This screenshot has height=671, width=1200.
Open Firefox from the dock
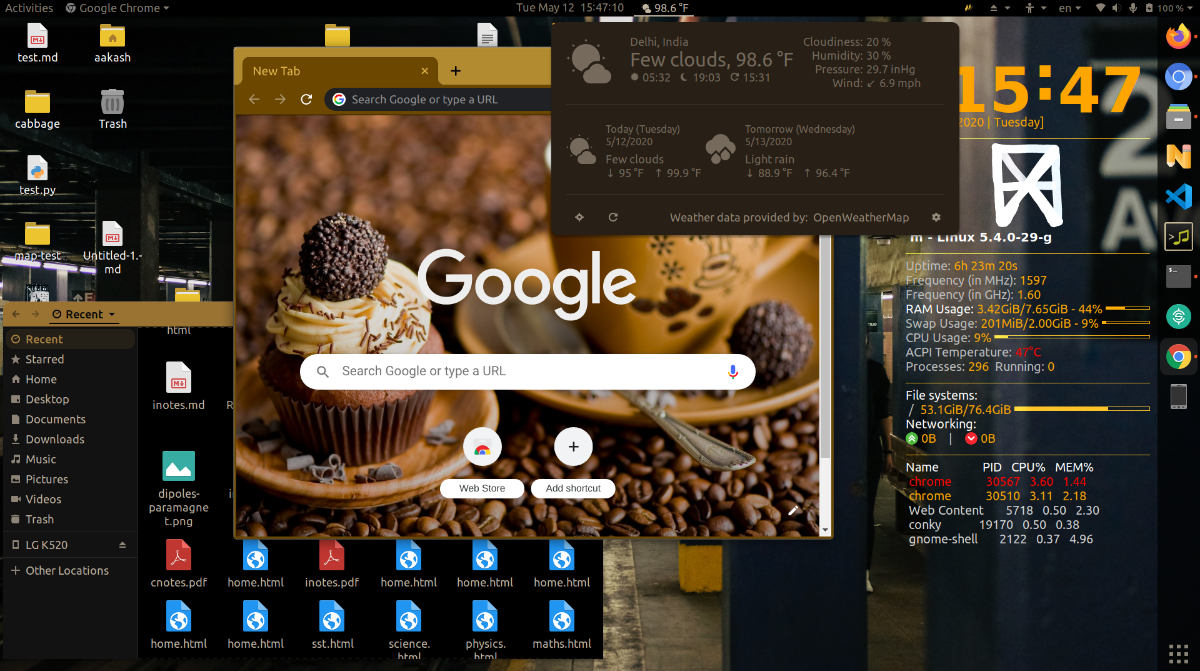(x=1178, y=37)
